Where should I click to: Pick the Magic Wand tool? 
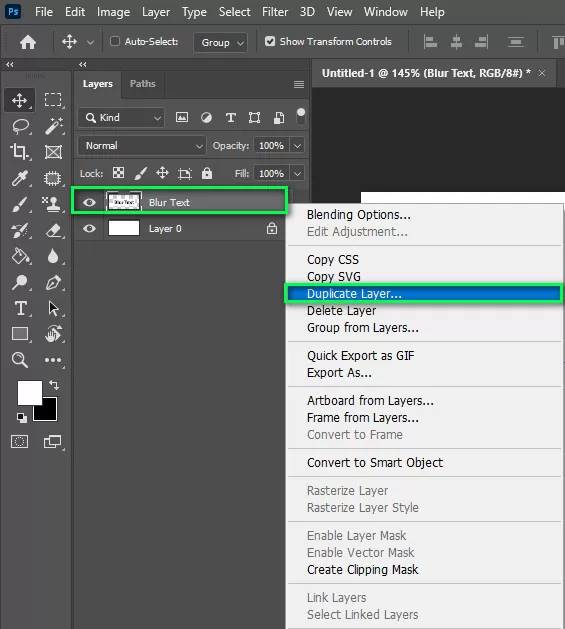pos(53,126)
